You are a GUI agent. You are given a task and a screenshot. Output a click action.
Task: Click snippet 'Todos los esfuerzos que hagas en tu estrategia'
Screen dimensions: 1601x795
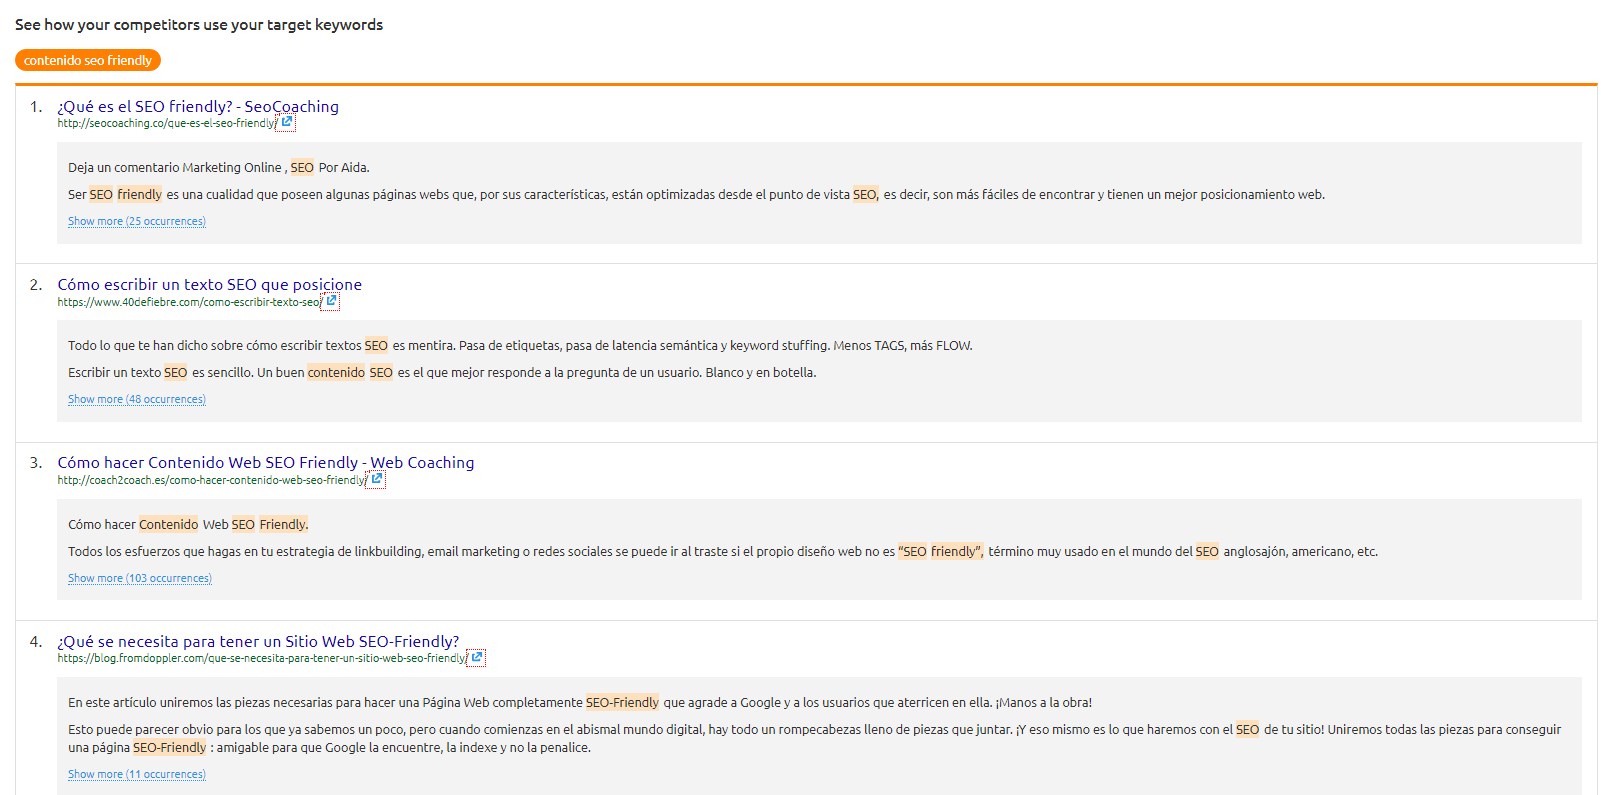click(x=723, y=551)
